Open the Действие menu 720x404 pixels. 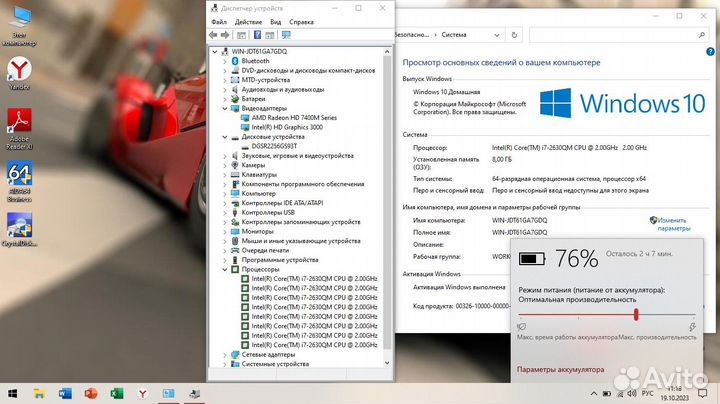pyautogui.click(x=248, y=22)
